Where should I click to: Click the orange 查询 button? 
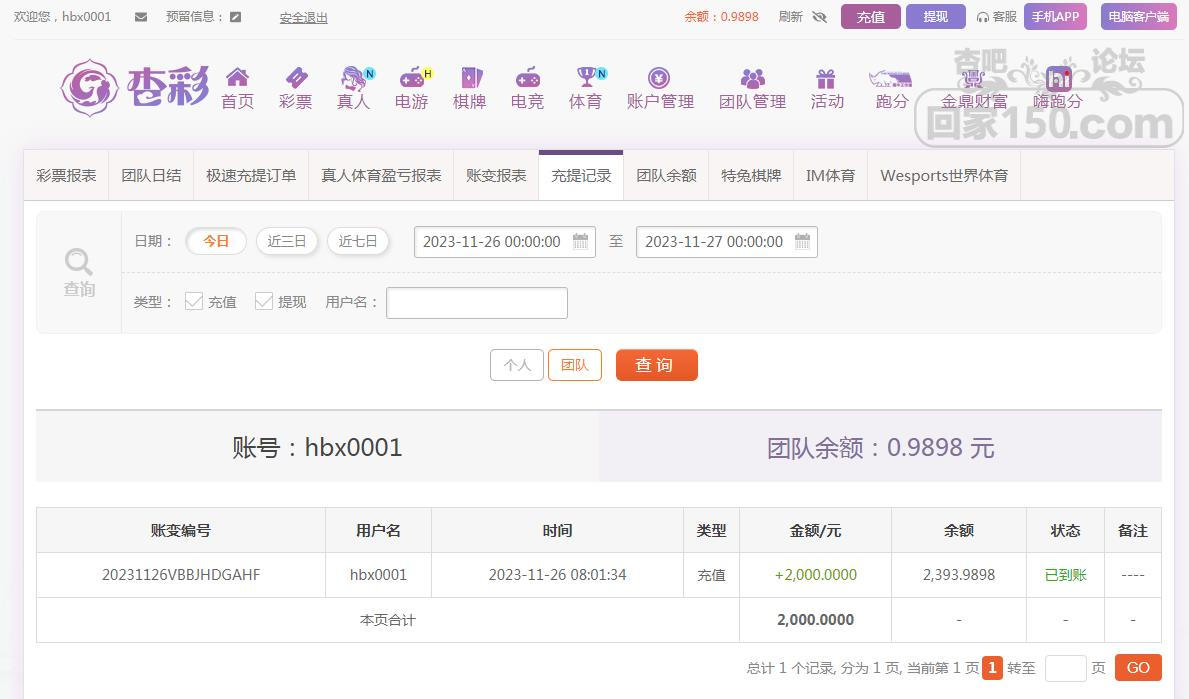tap(656, 365)
